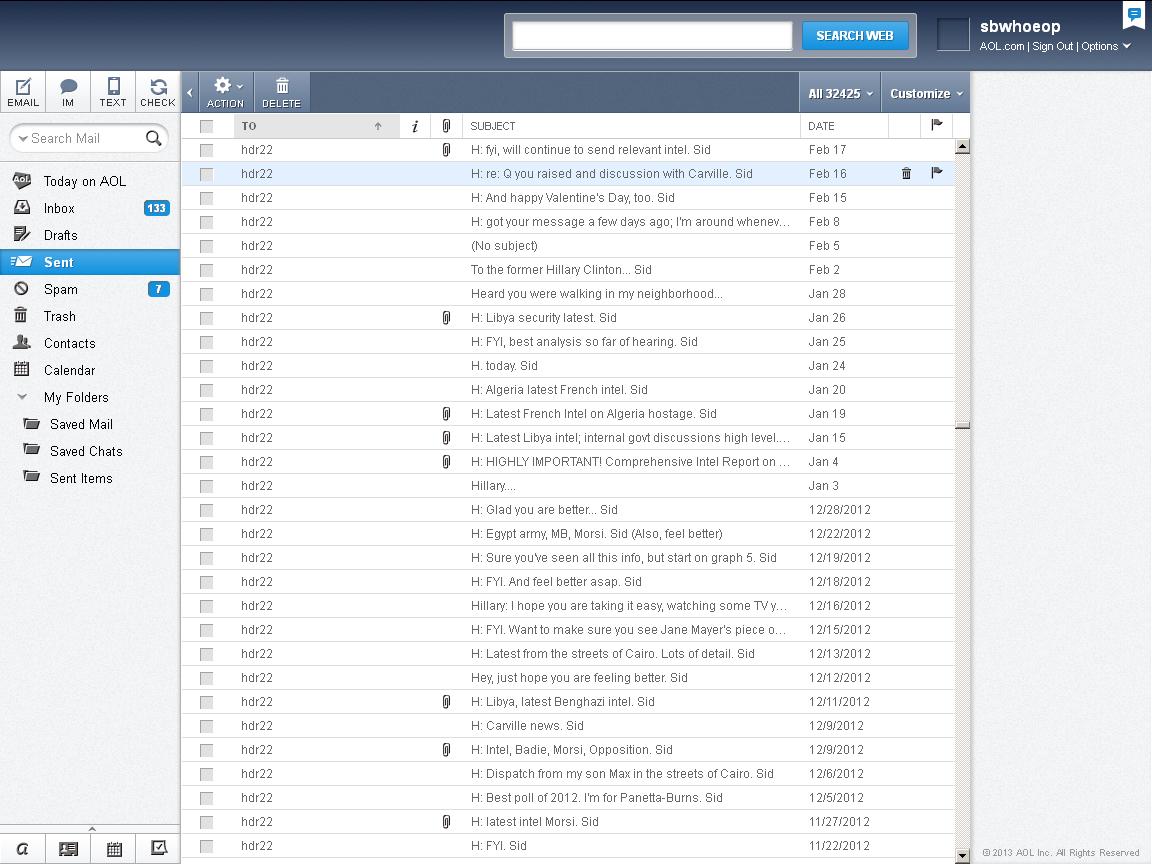Click the trash icon on the Feb 16 row
Screen dimensions: 1152x864
click(906, 173)
